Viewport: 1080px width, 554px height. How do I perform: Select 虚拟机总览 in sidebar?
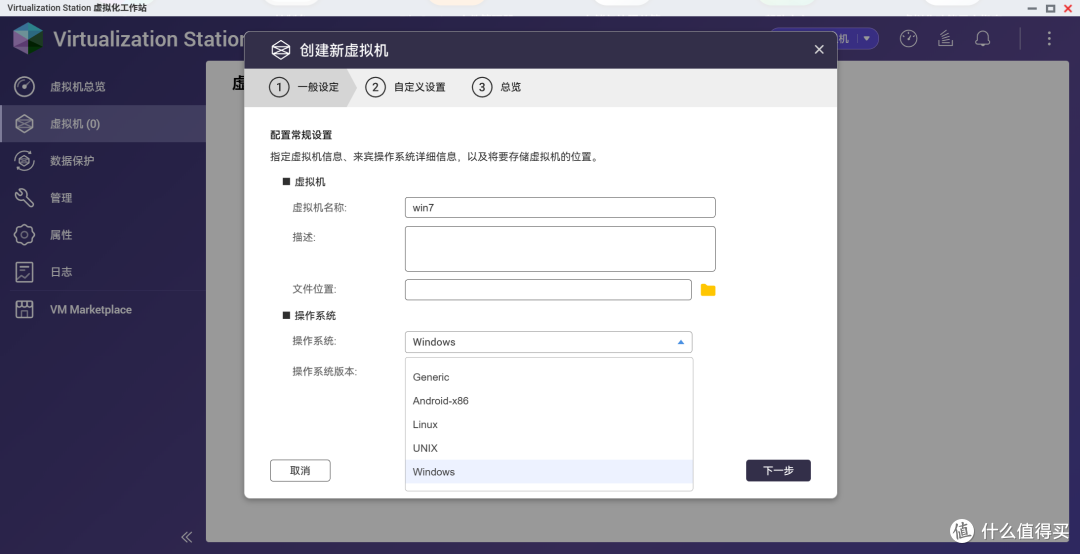click(103, 87)
